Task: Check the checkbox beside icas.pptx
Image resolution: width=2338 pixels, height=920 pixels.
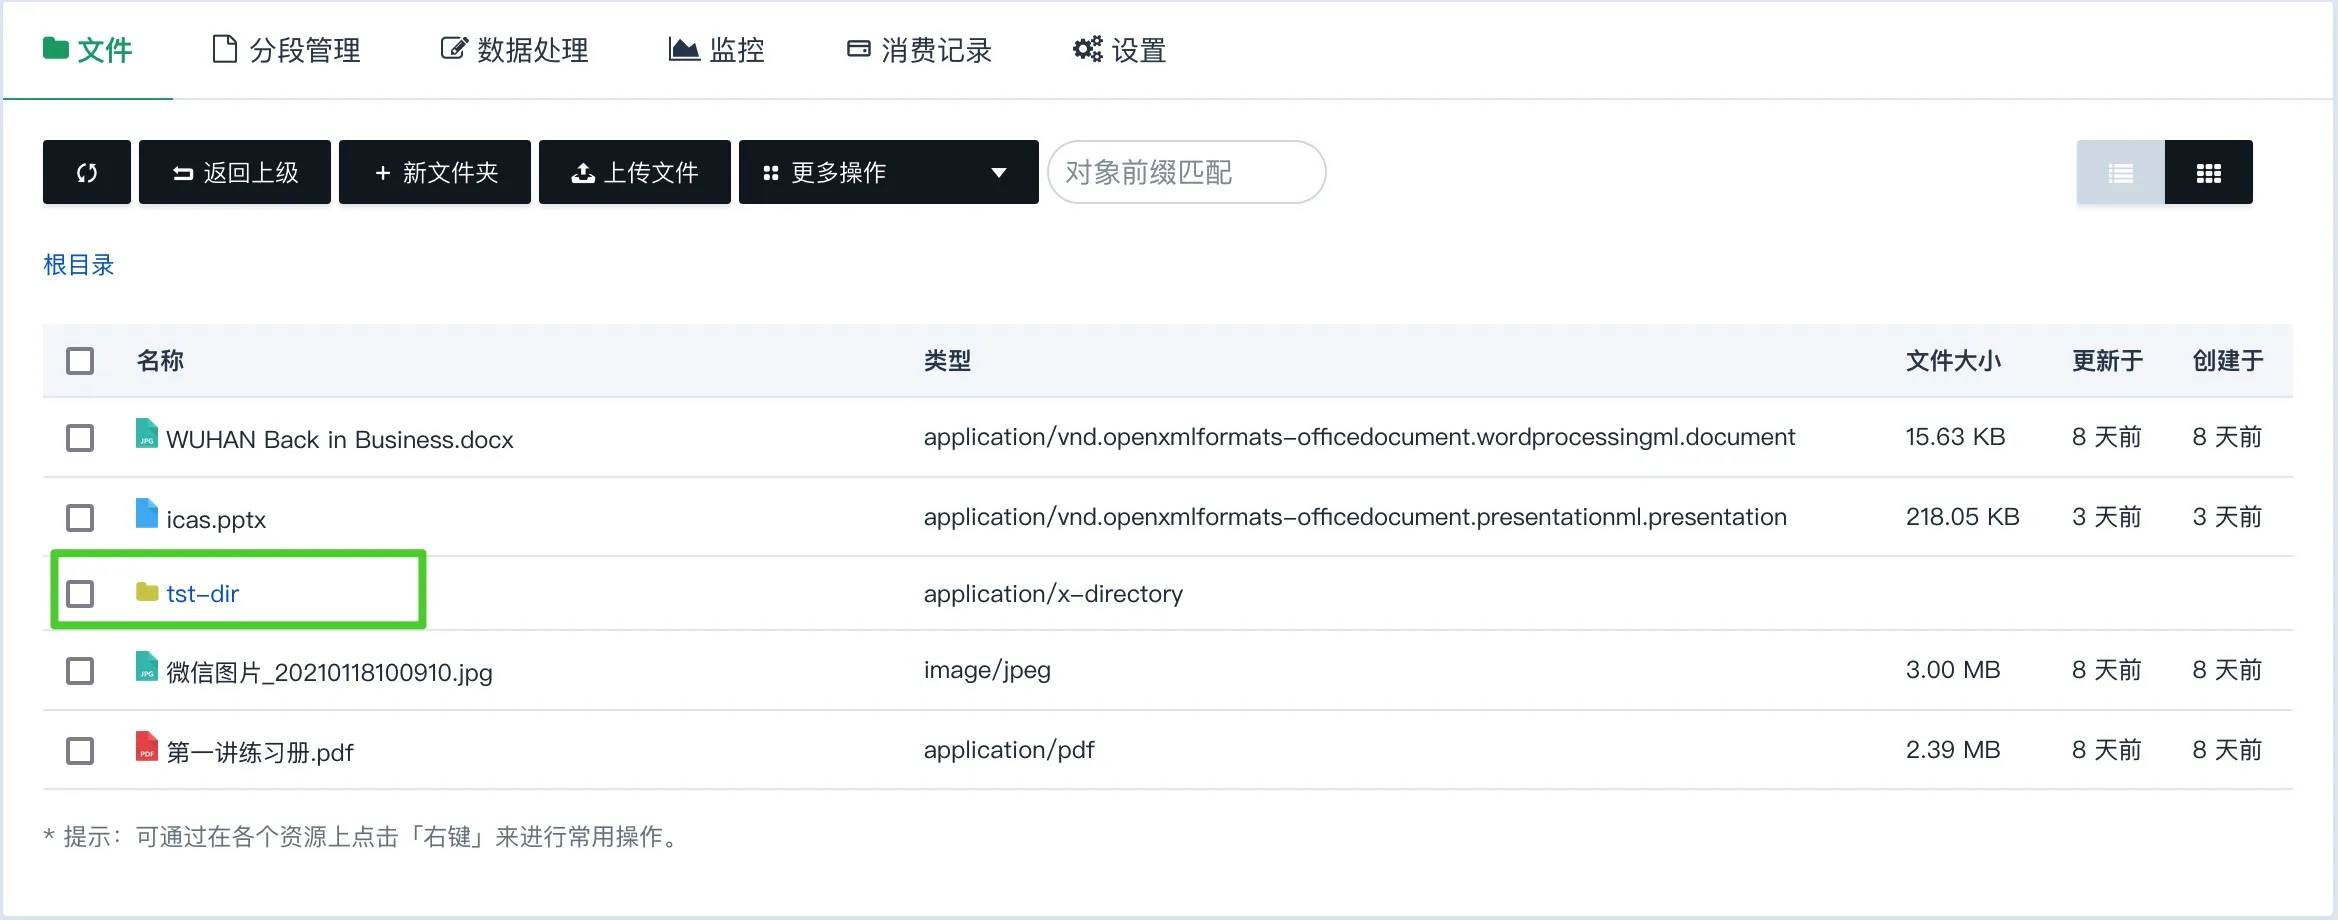Action: point(80,517)
